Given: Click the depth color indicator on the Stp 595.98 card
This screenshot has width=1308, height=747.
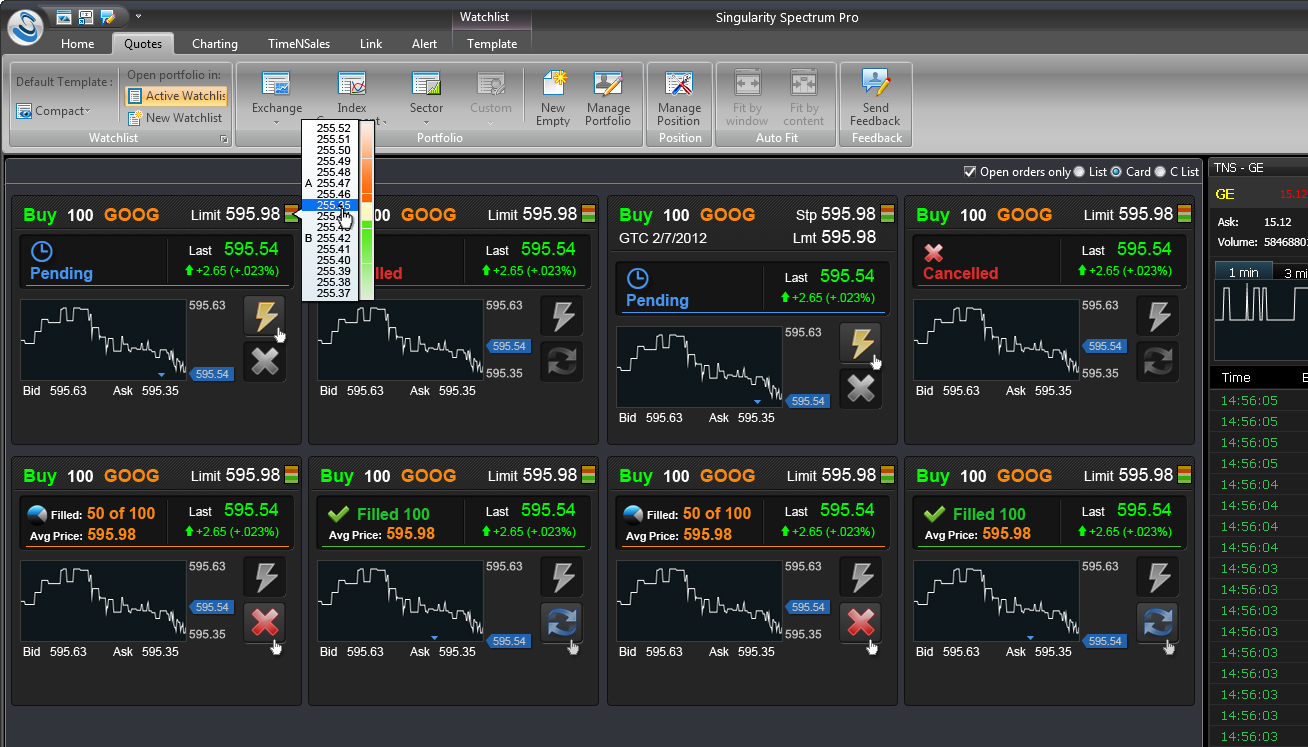Looking at the screenshot, I should click(x=886, y=214).
